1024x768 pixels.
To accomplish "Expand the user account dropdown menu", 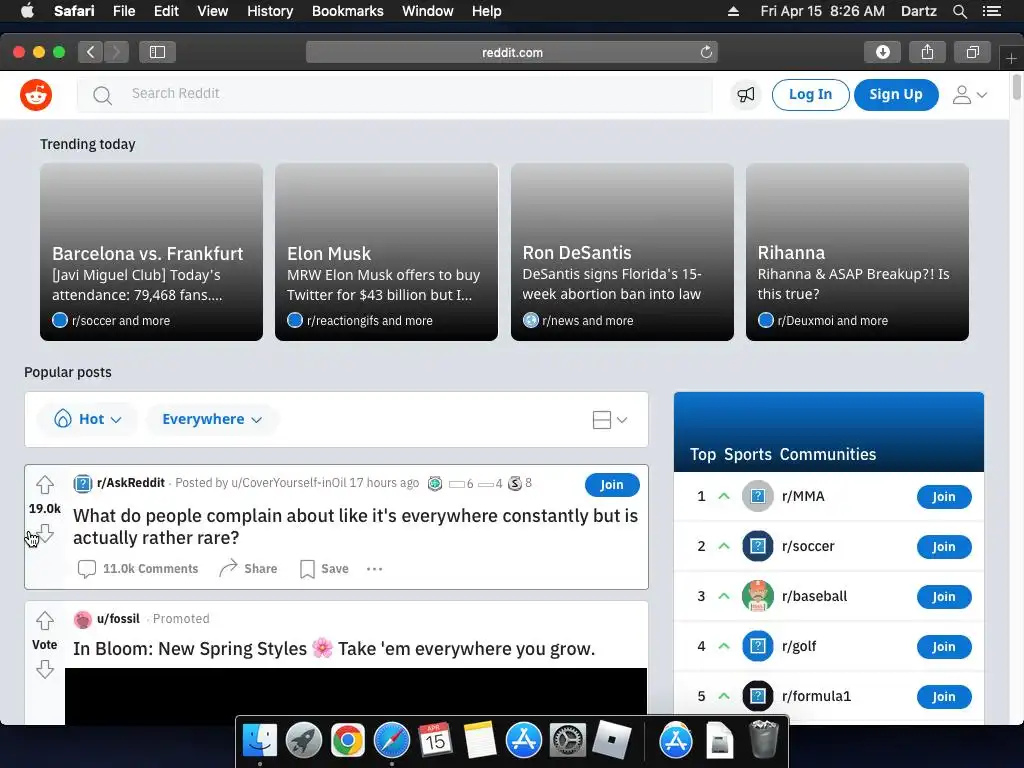I will [969, 95].
